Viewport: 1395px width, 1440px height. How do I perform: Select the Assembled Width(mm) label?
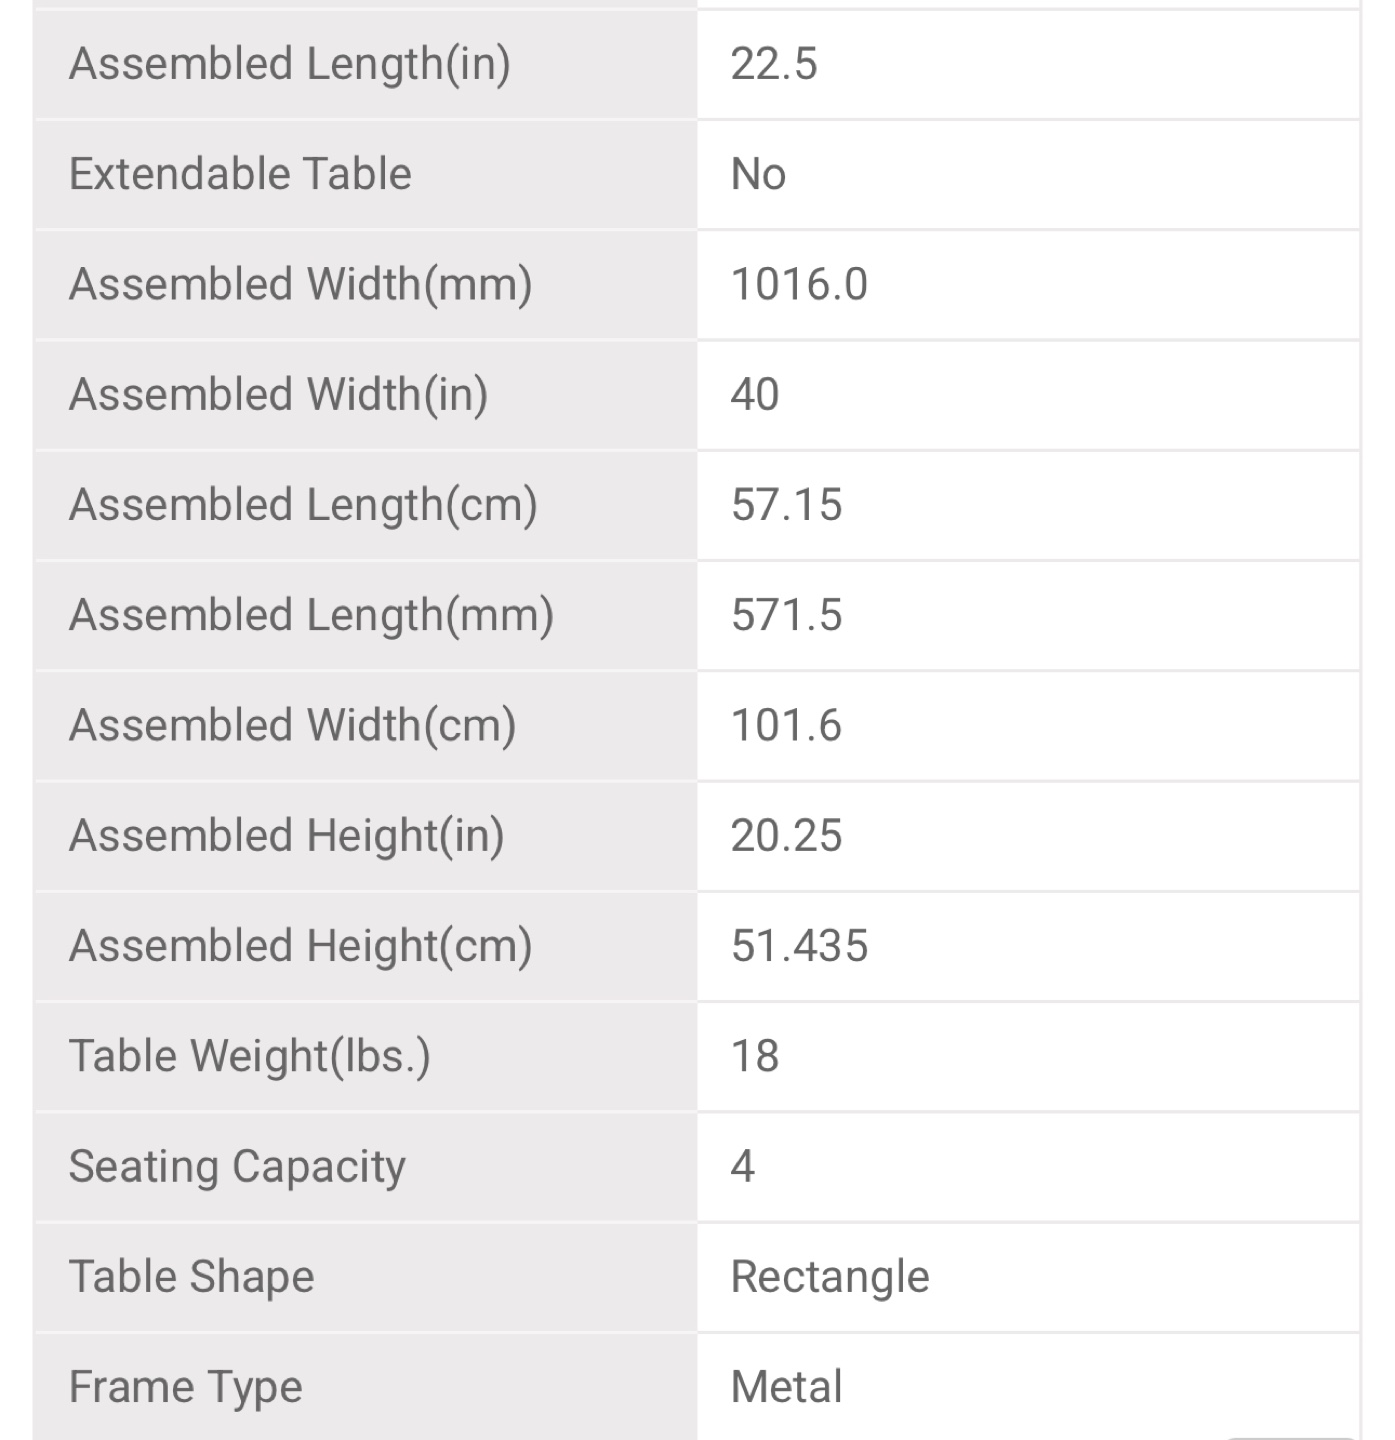tap(300, 286)
